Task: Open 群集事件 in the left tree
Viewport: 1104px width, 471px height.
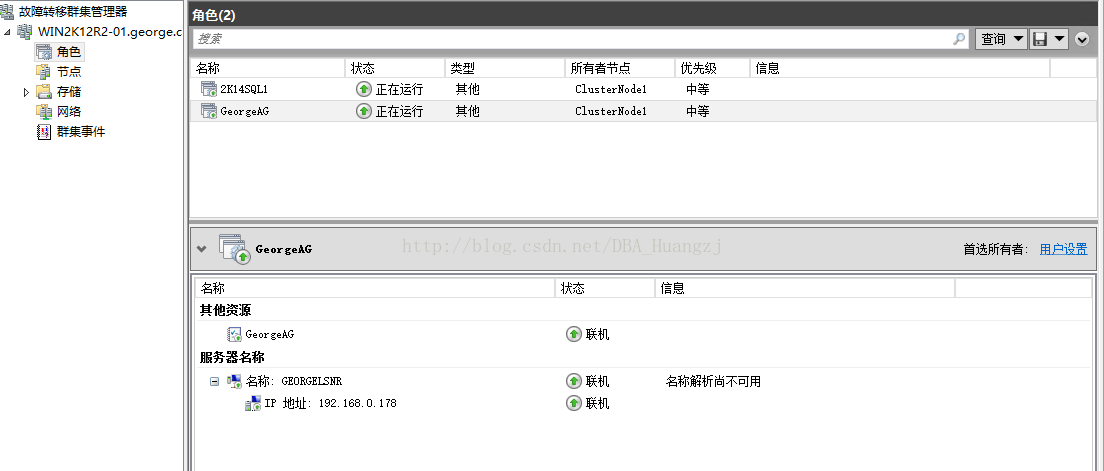Action: (x=81, y=132)
